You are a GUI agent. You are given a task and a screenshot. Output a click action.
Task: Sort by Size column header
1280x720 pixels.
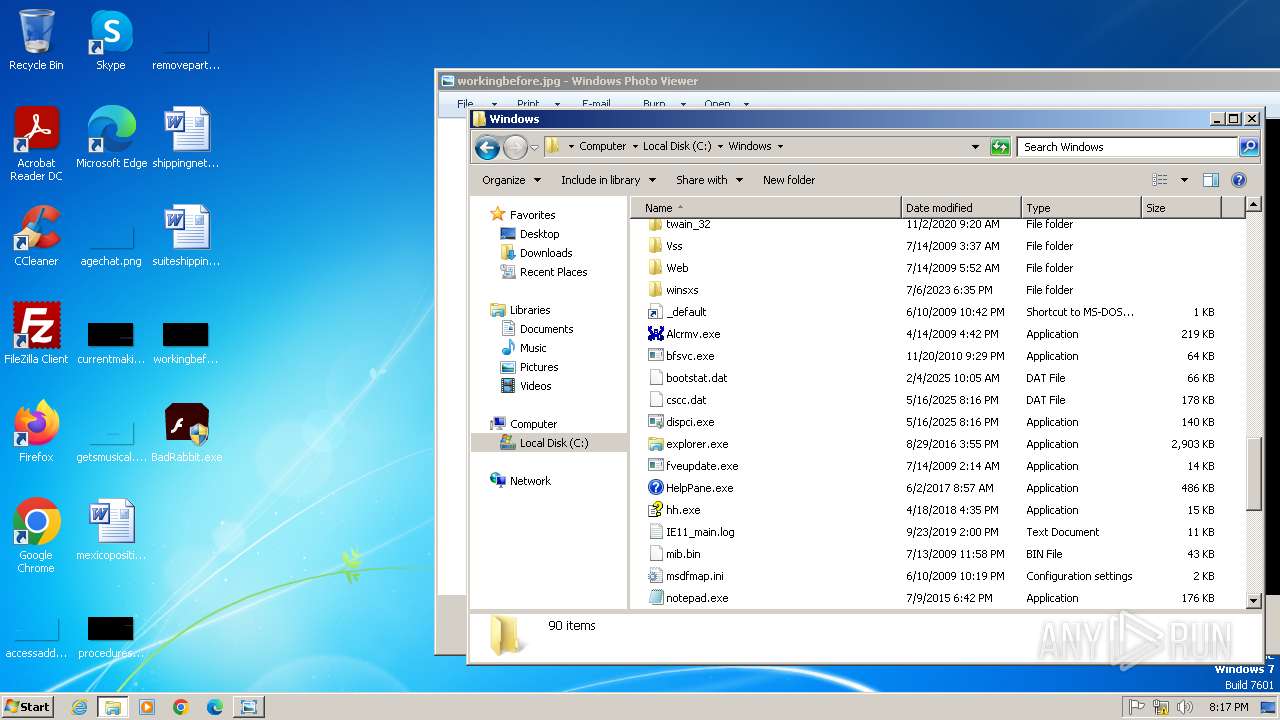(1181, 208)
